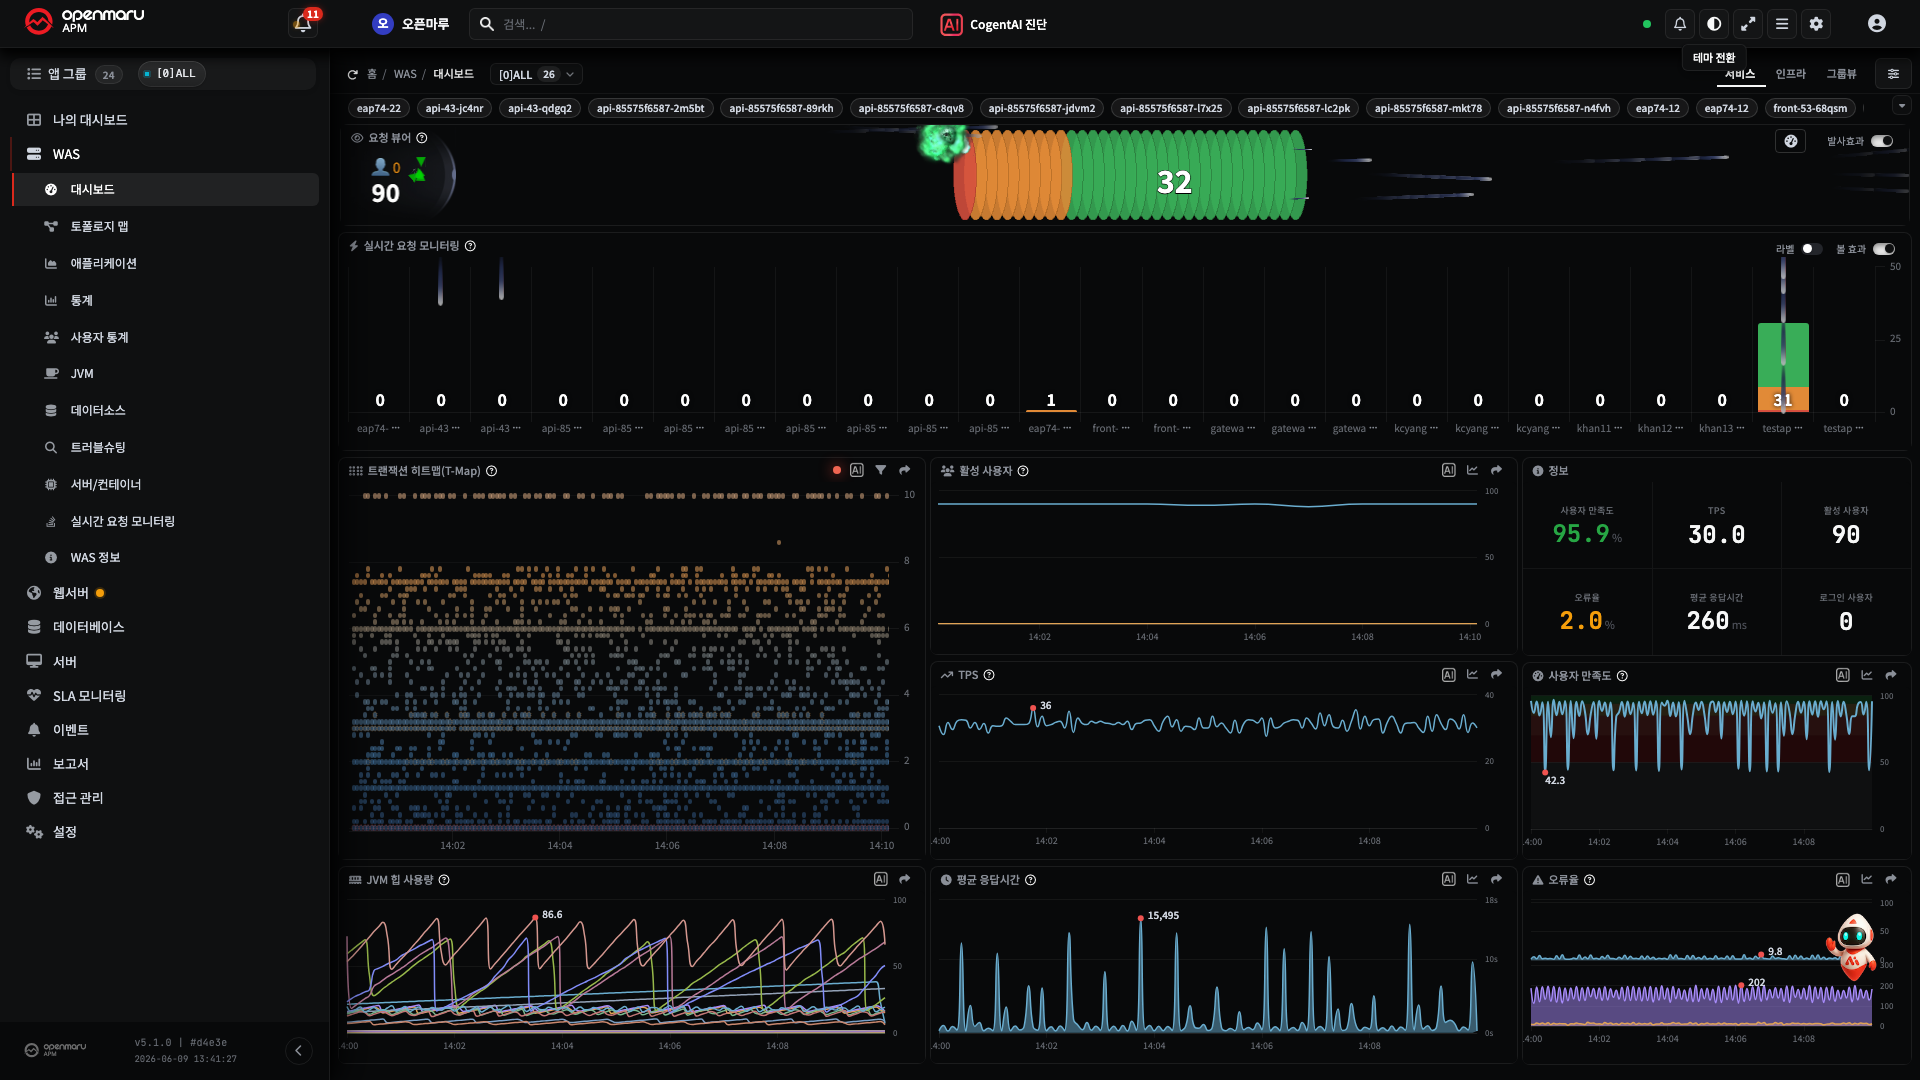Image resolution: width=1920 pixels, height=1080 pixels.
Task: Click the request viewer cylinder showing 32
Action: coord(1130,176)
